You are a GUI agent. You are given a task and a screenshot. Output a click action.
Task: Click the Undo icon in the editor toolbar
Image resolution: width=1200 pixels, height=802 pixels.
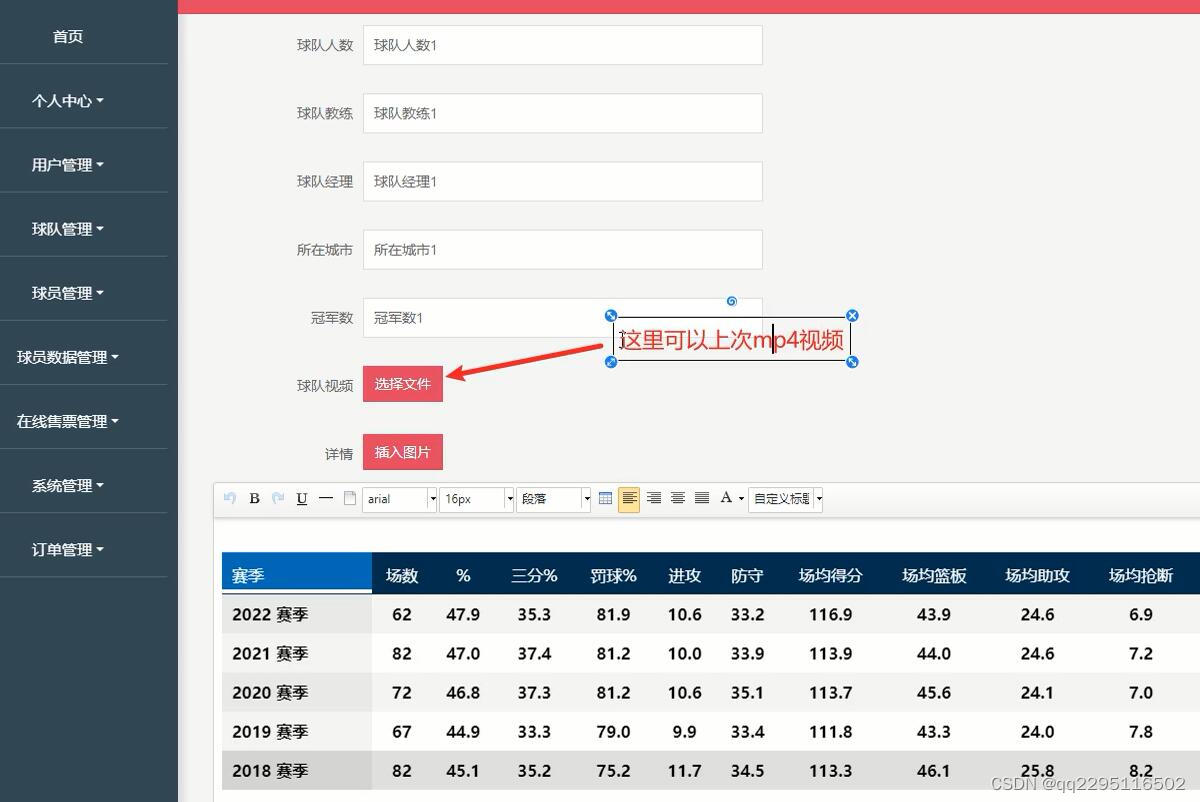[x=231, y=499]
